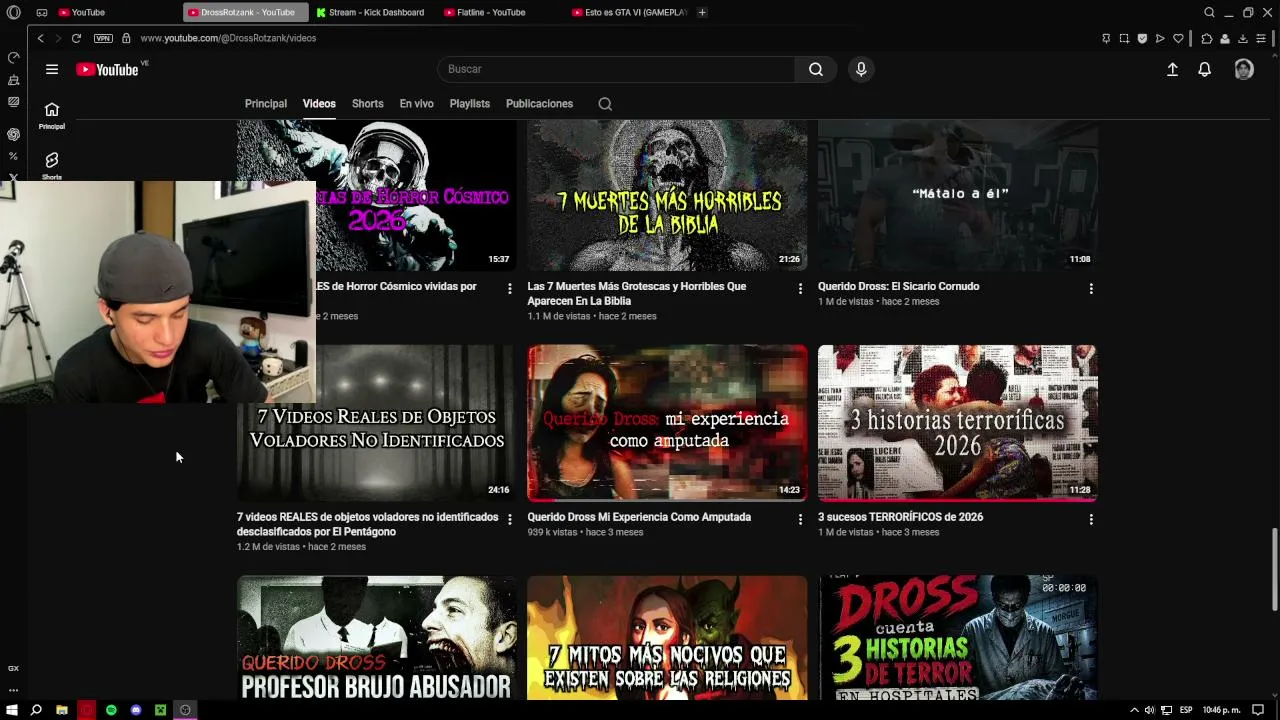Search within the channel using magnifier icon

(x=605, y=104)
